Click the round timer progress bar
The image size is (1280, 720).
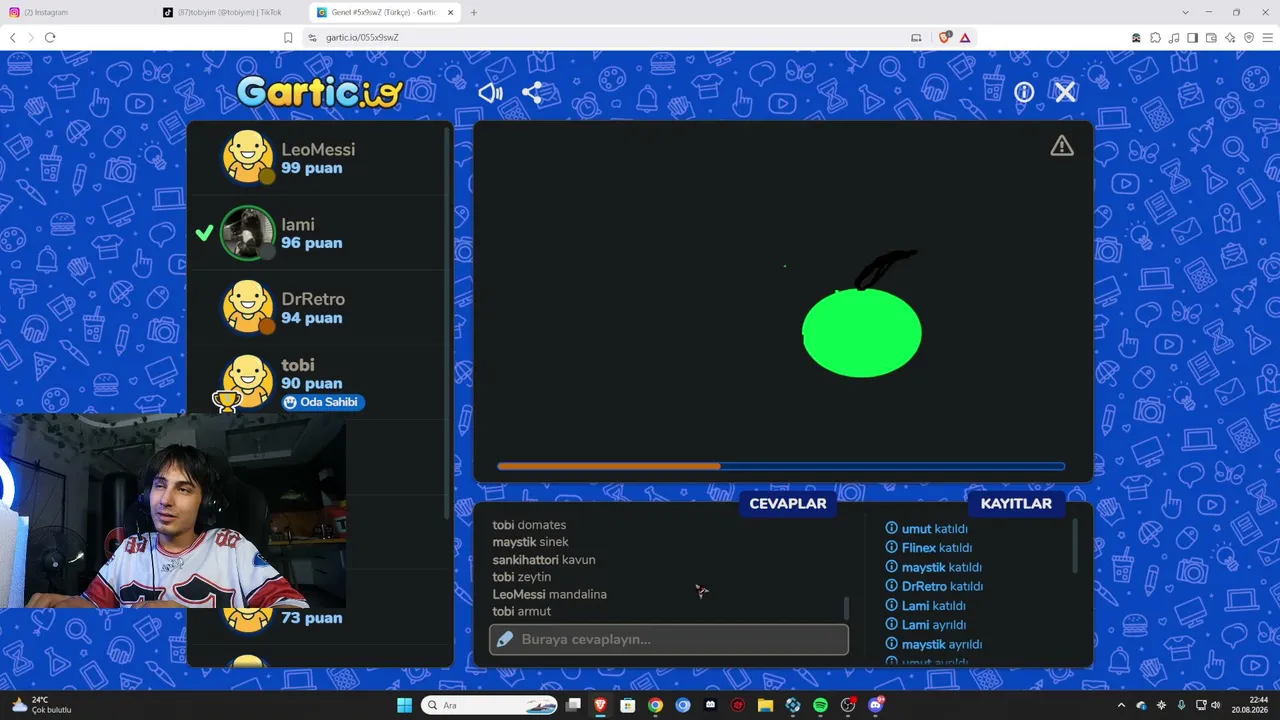(781, 466)
